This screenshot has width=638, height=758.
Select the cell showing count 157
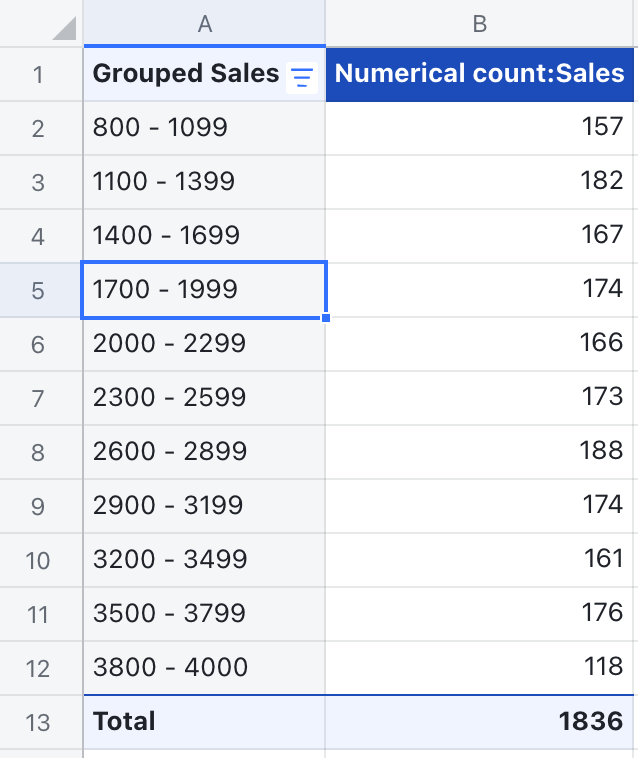point(479,128)
